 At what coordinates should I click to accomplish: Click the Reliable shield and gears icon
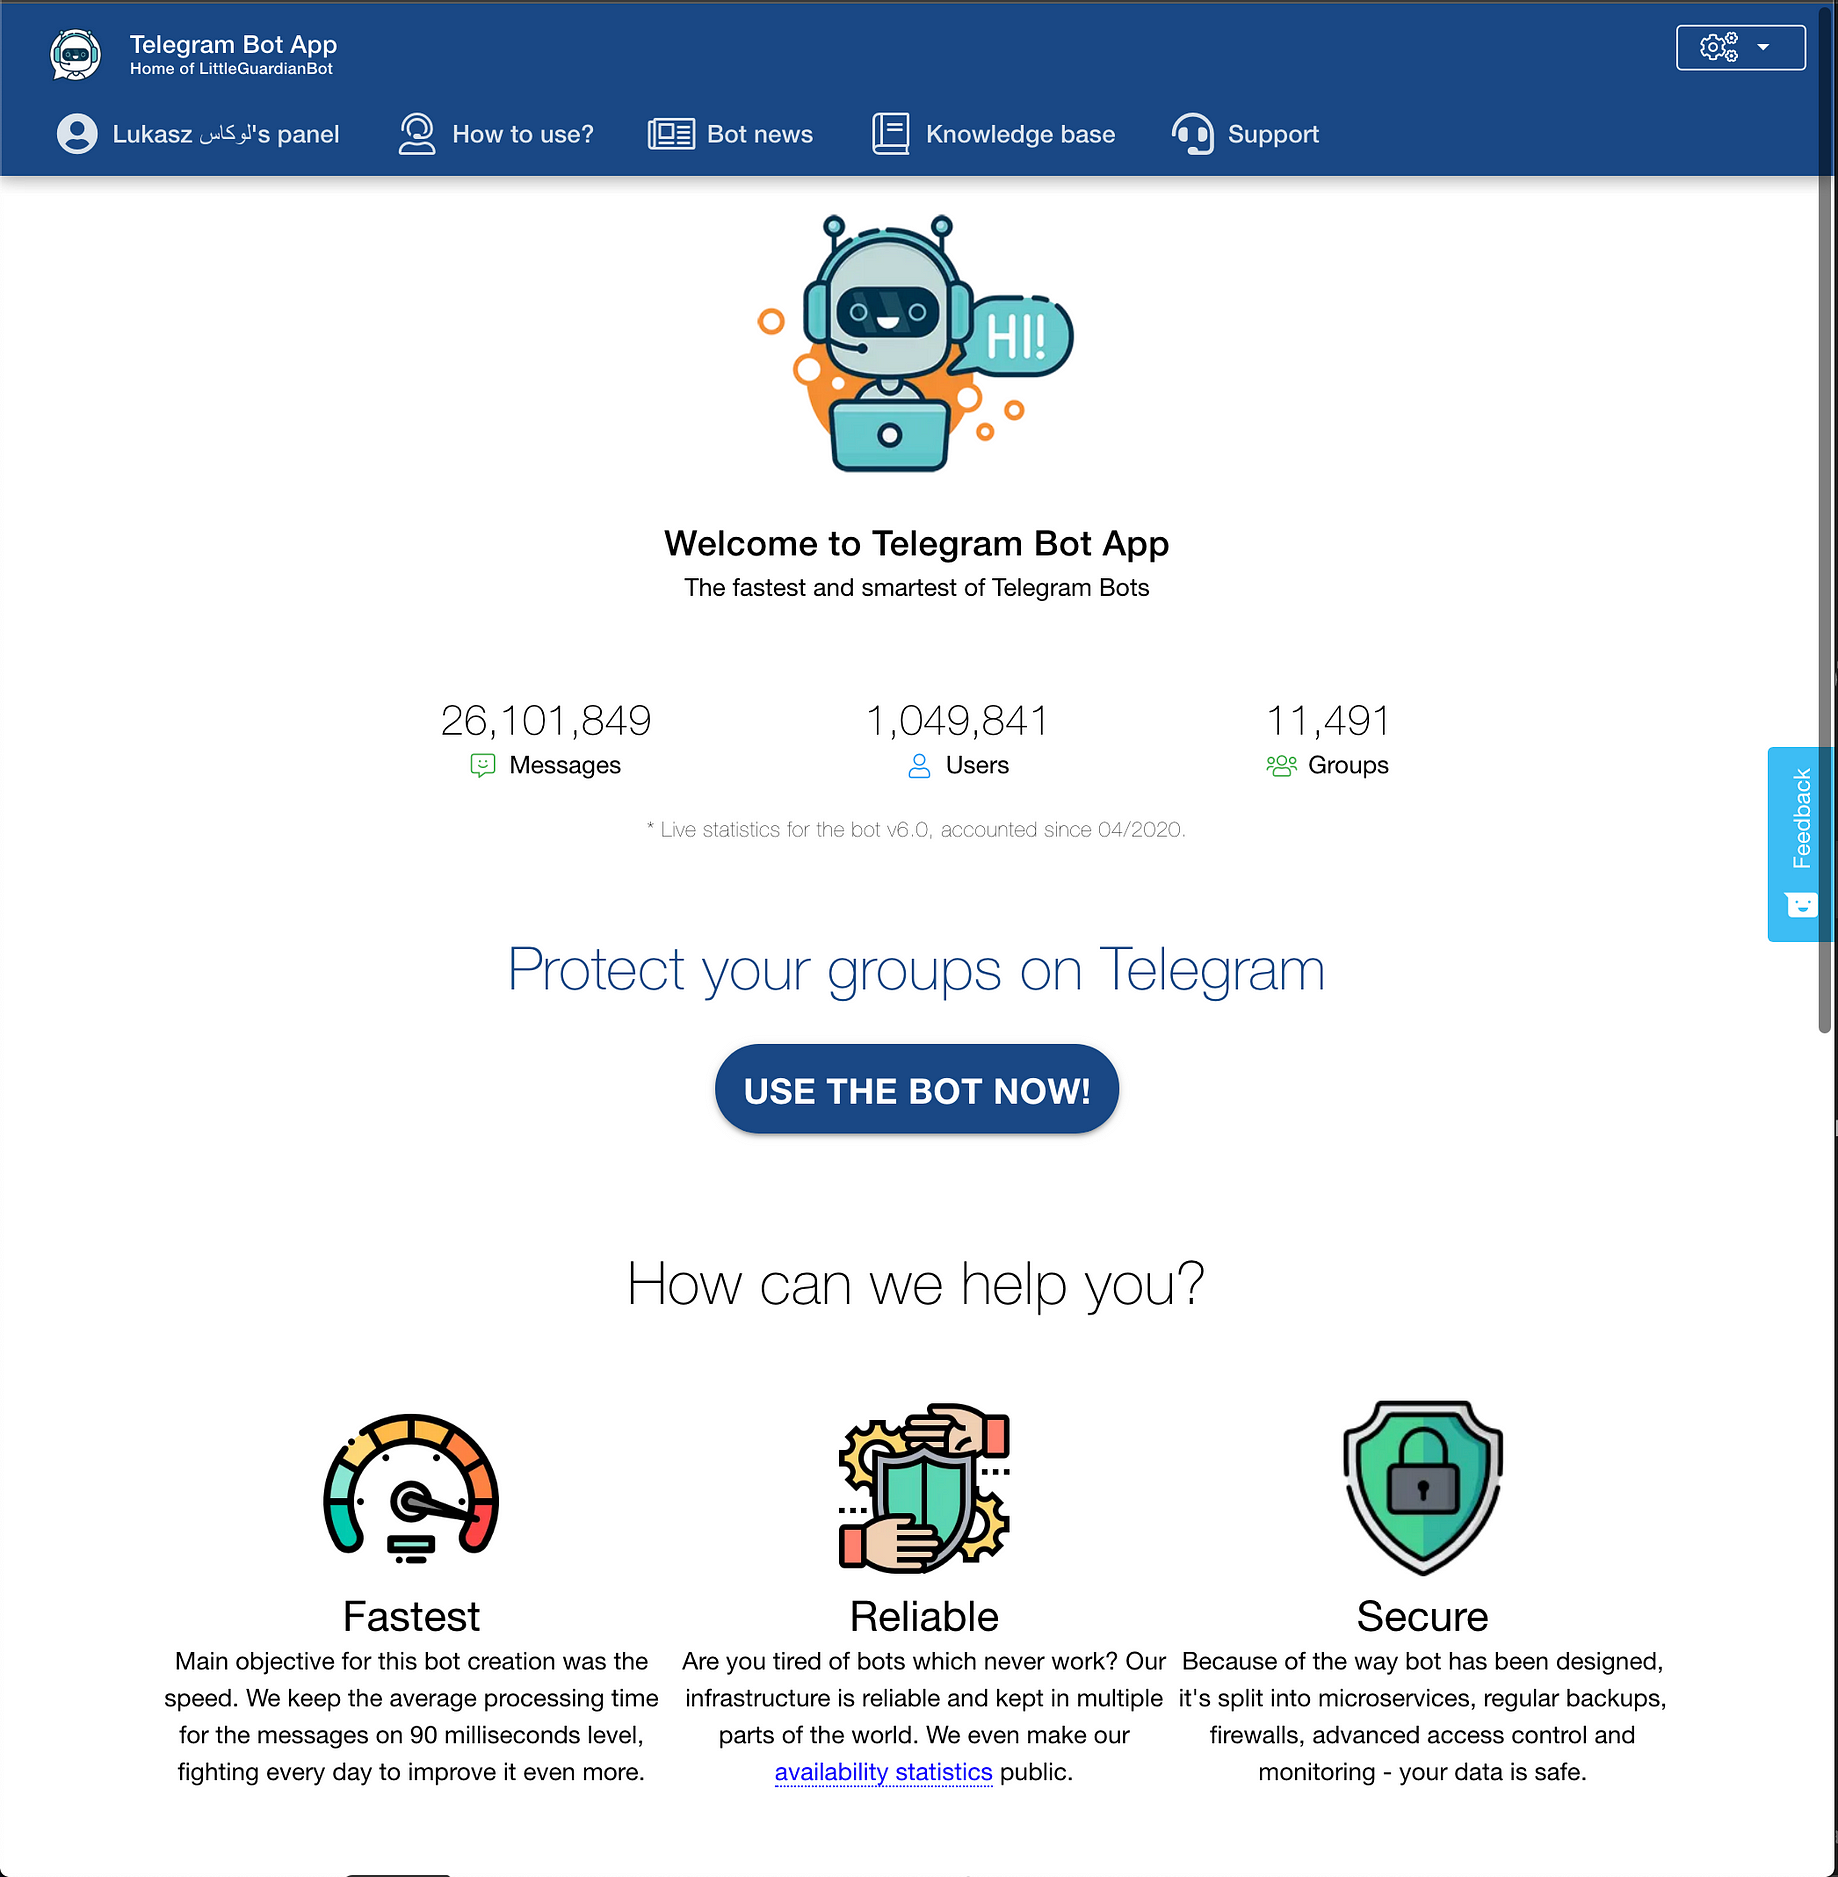pos(924,1489)
